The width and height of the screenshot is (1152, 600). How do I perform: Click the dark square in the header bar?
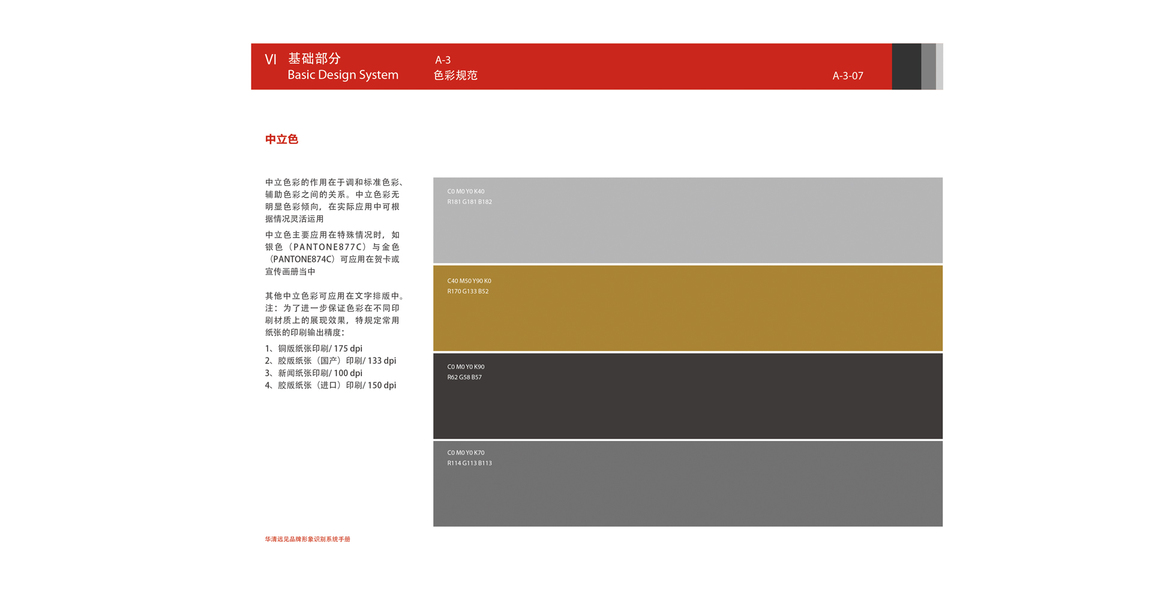click(x=906, y=66)
